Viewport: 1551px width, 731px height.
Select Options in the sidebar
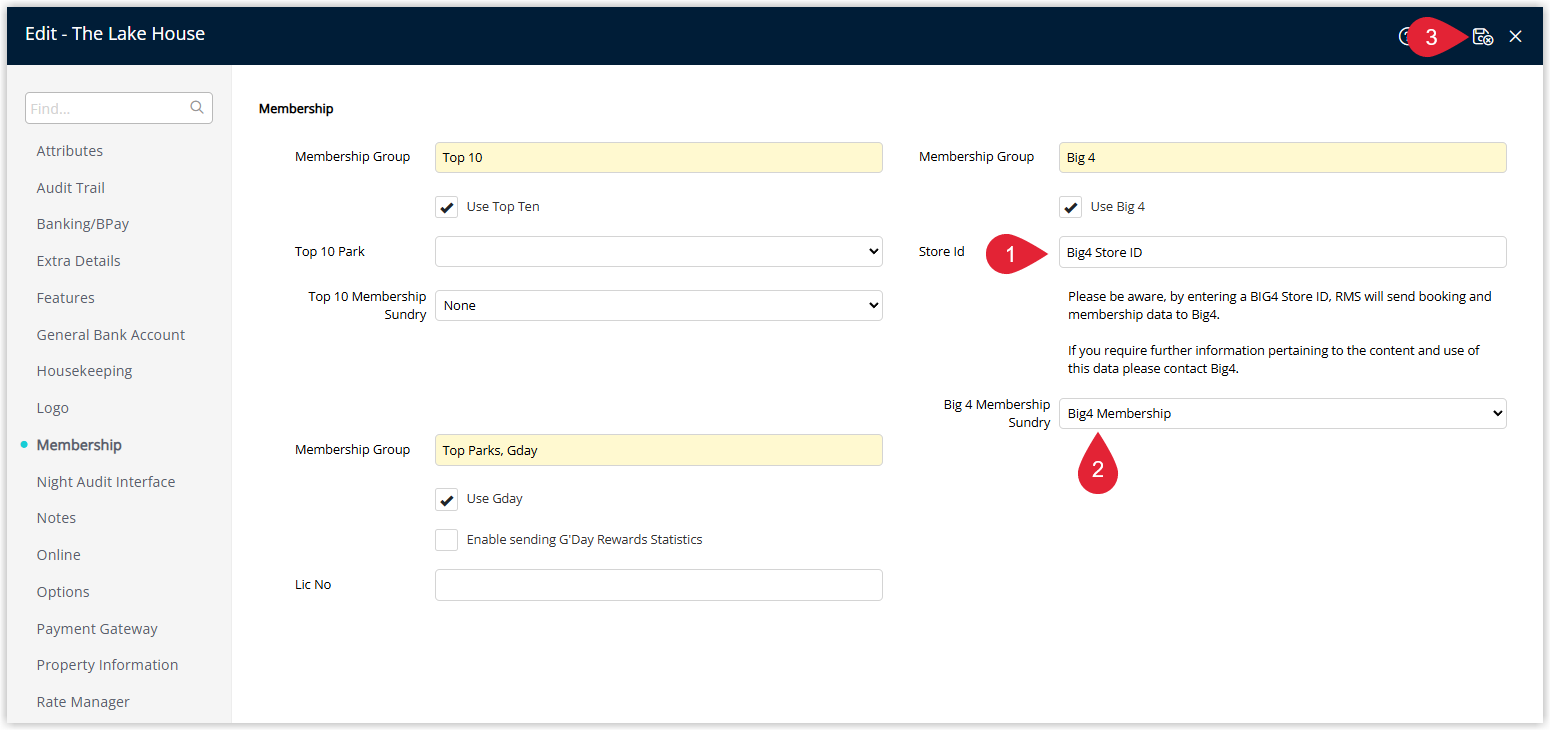pyautogui.click(x=63, y=592)
